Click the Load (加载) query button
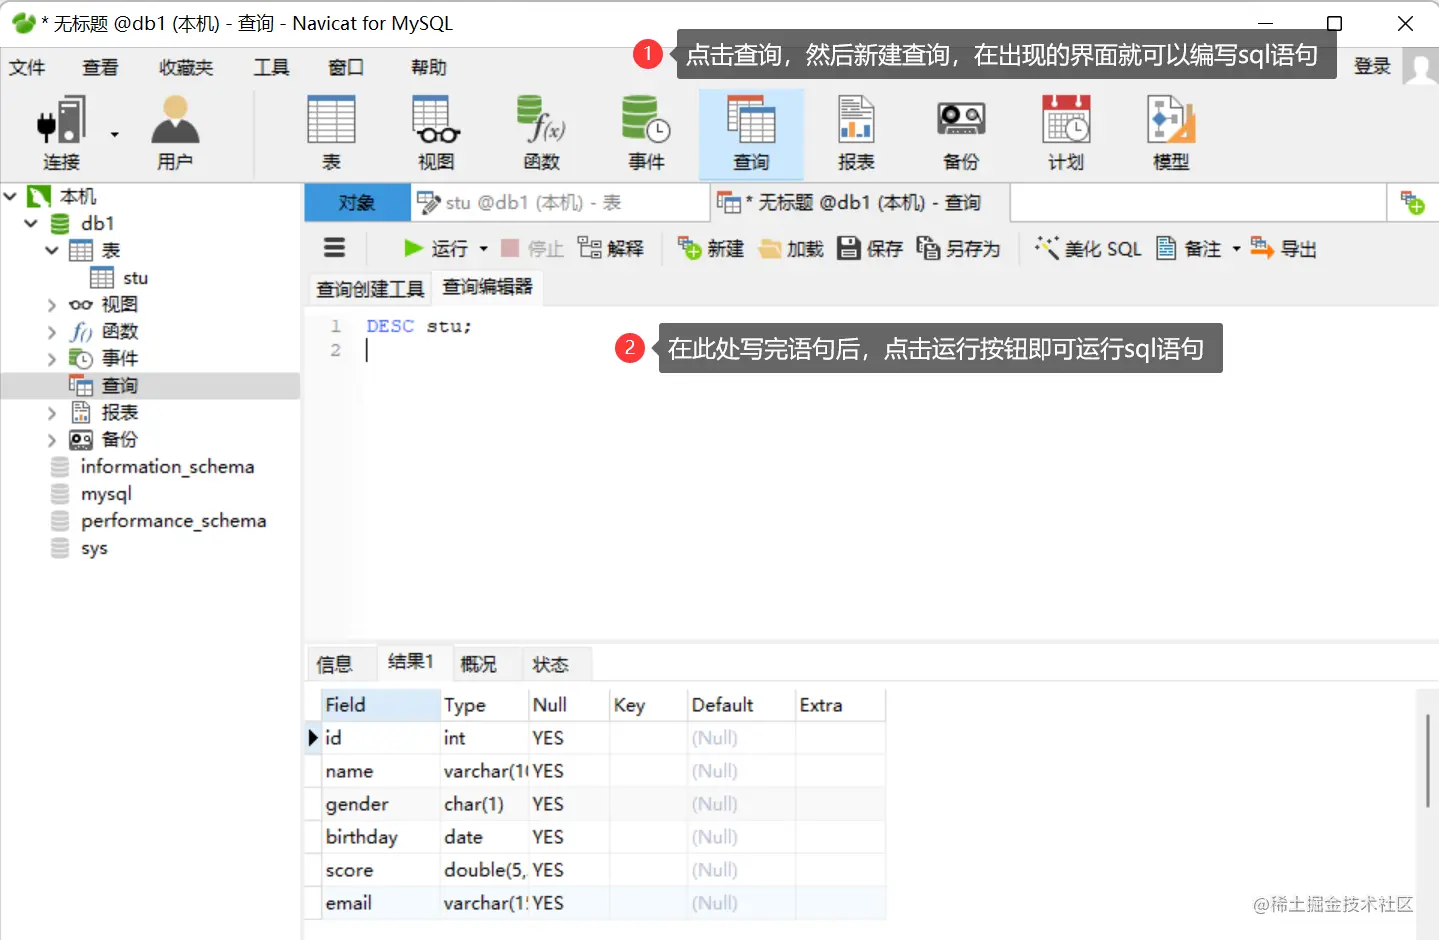 [x=791, y=248]
